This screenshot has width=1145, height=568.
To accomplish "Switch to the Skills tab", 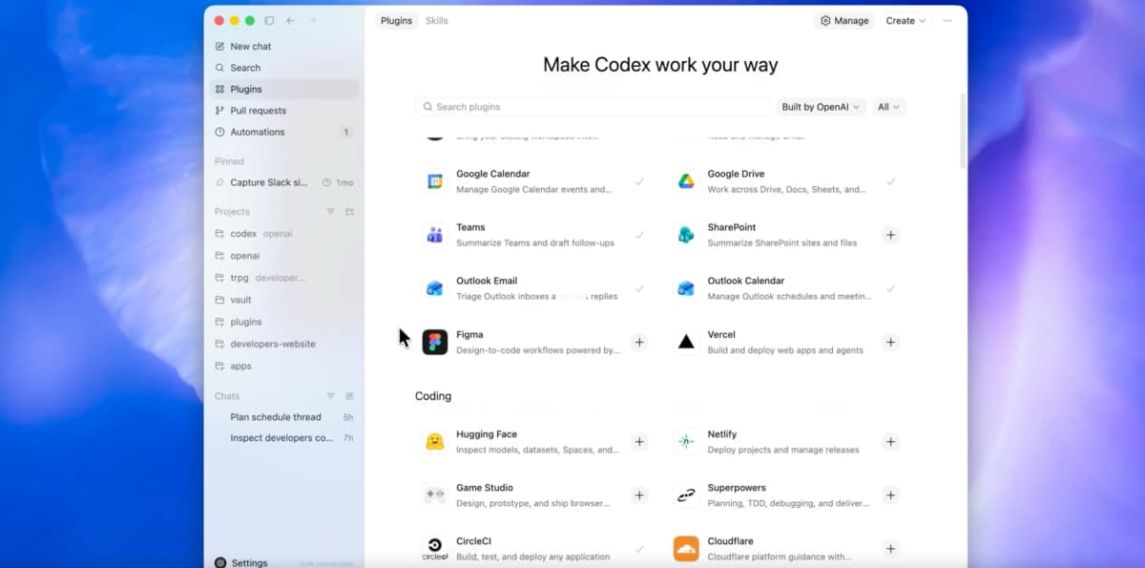I will pos(436,21).
